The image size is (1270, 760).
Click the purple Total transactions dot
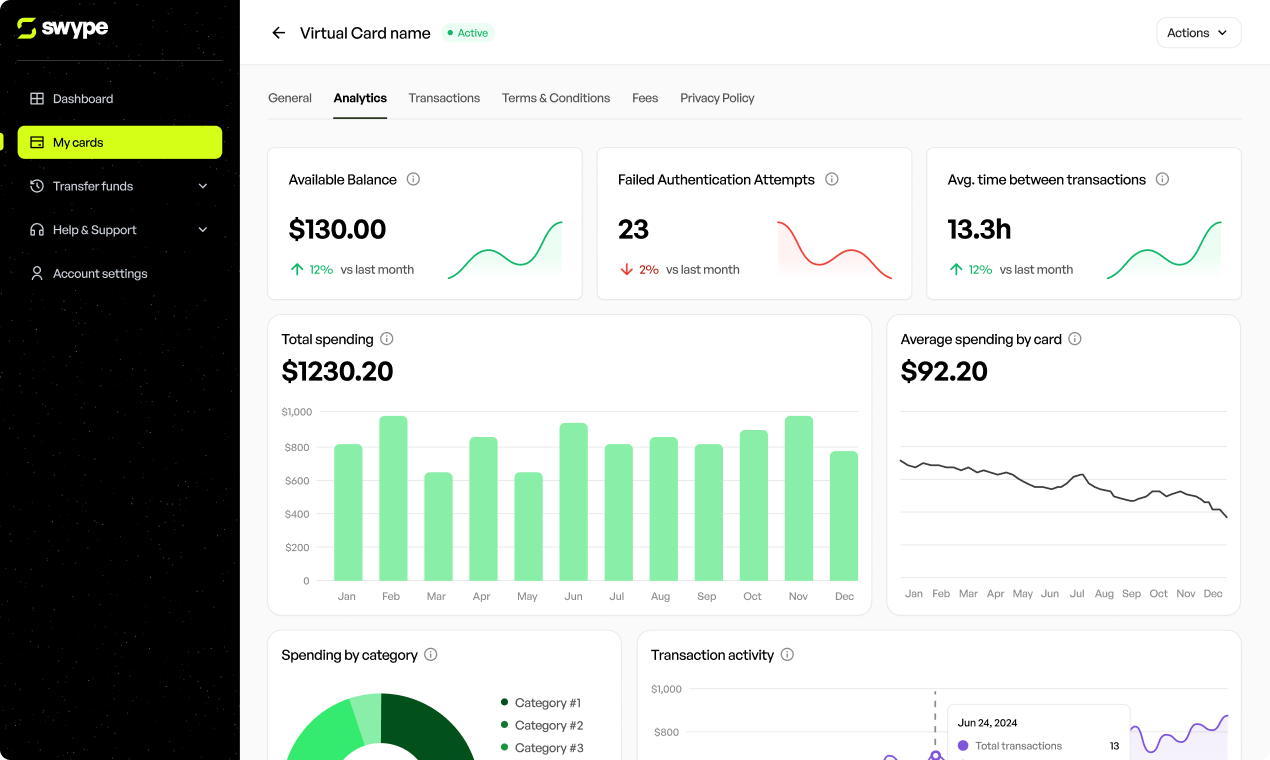[963, 746]
